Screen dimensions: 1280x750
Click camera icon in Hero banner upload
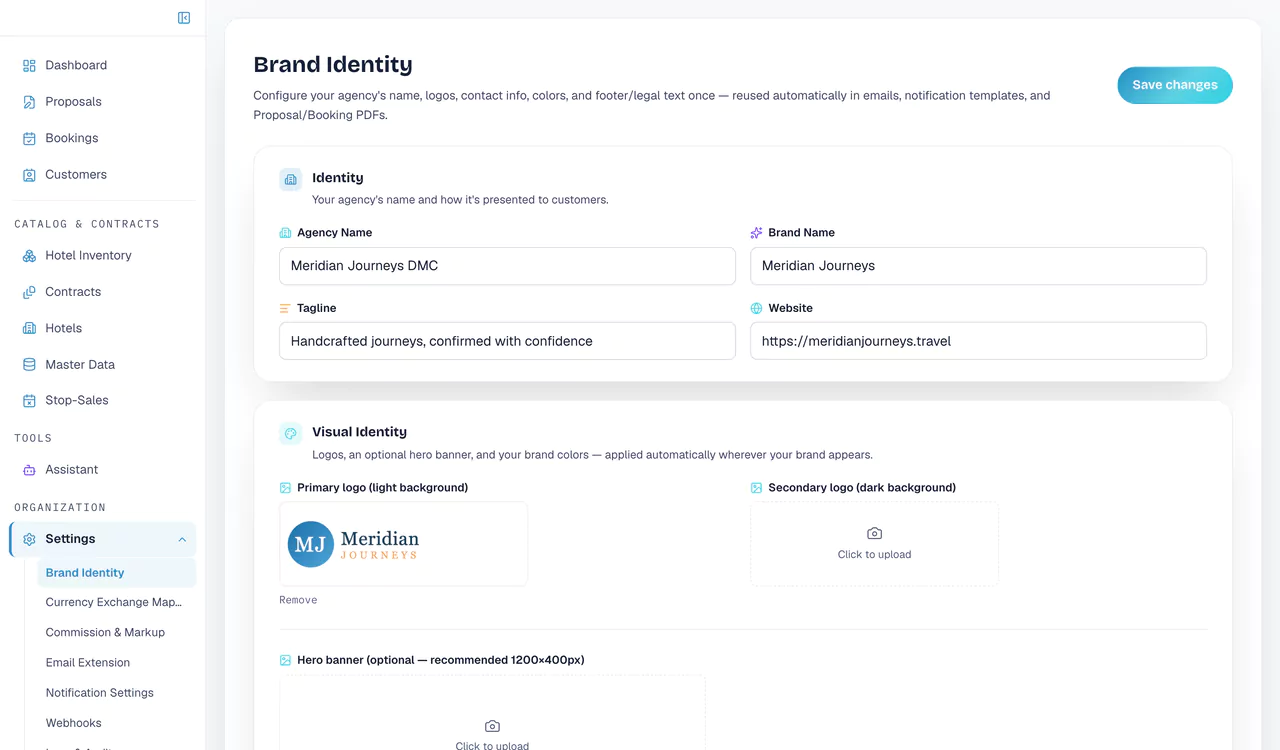pyautogui.click(x=492, y=726)
